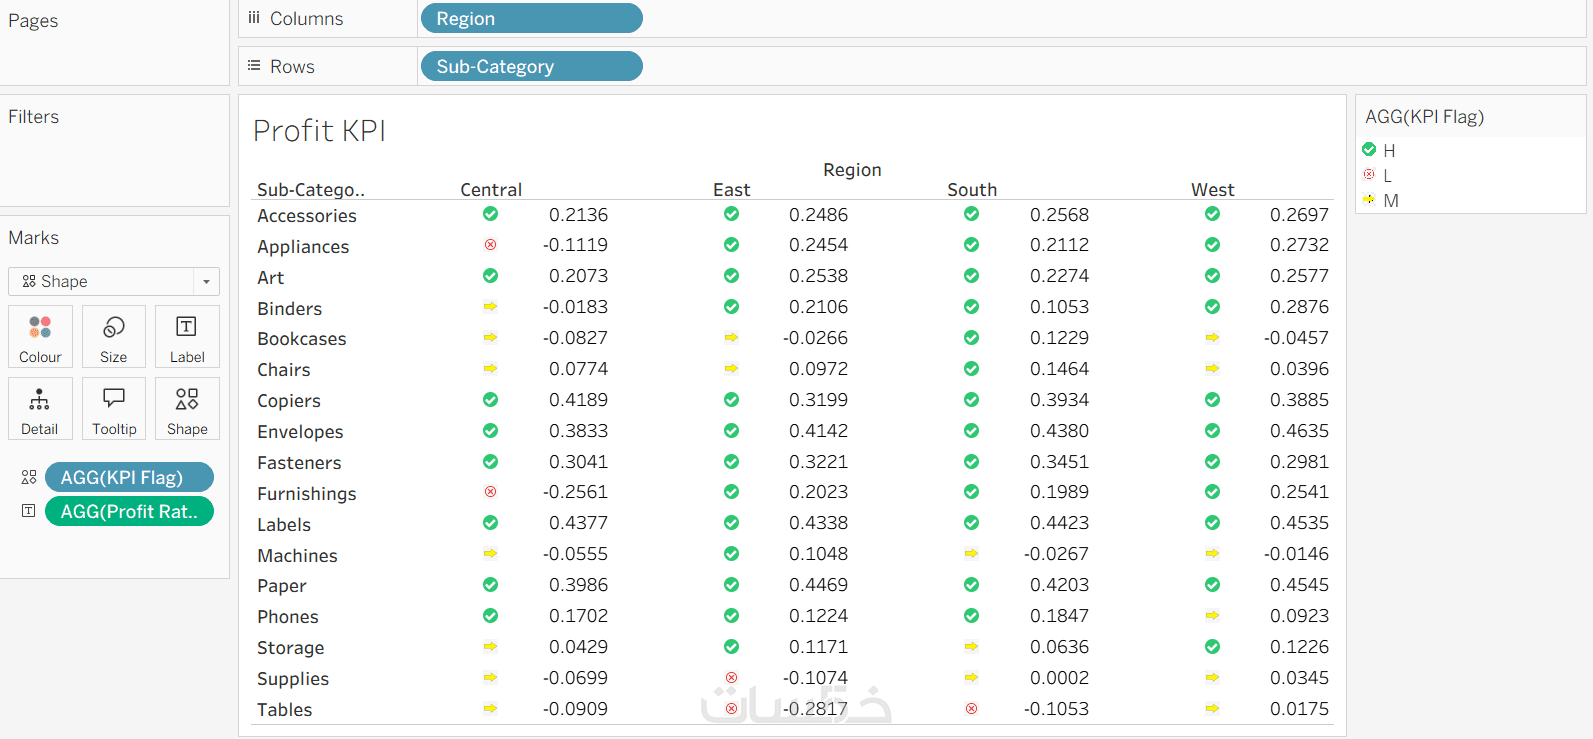The width and height of the screenshot is (1593, 739).
Task: Select the Region pill on Columns
Action: click(531, 19)
